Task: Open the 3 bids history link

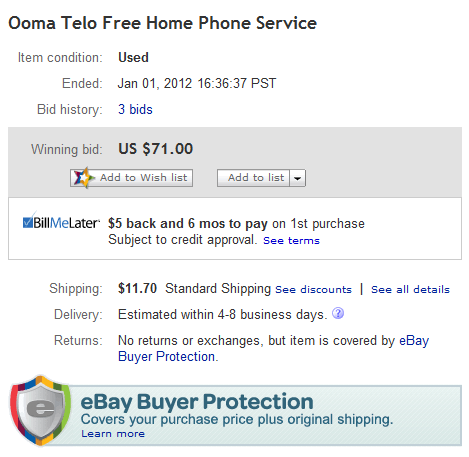Action: [135, 109]
